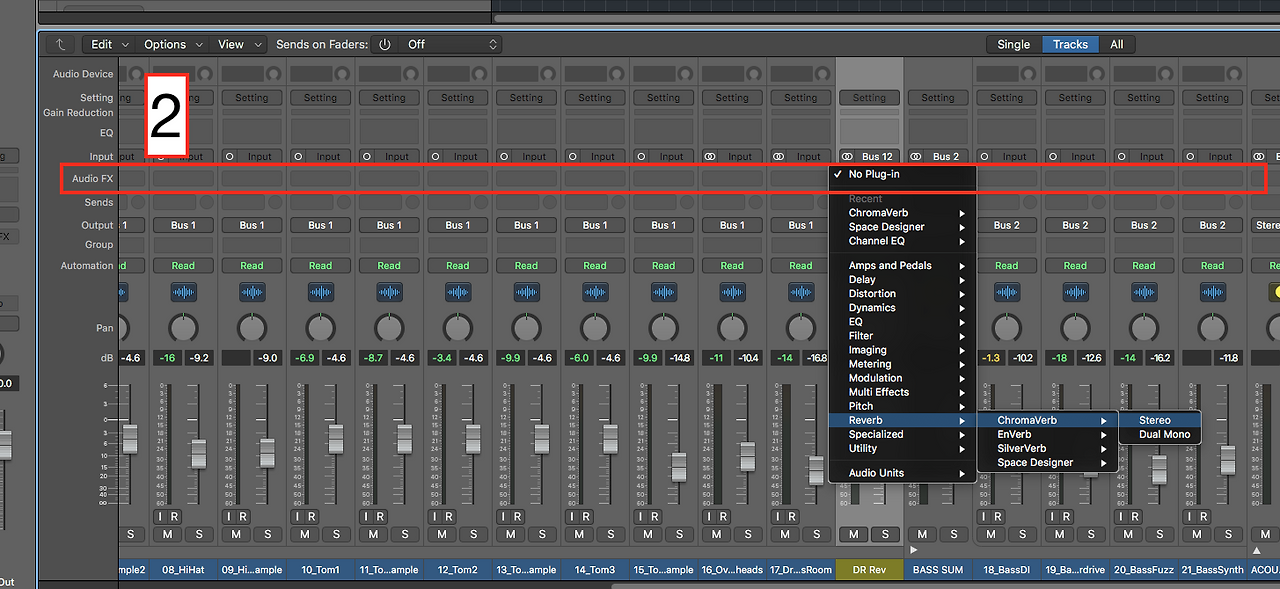
Task: Mute the DR Rev channel
Action: click(x=853, y=534)
